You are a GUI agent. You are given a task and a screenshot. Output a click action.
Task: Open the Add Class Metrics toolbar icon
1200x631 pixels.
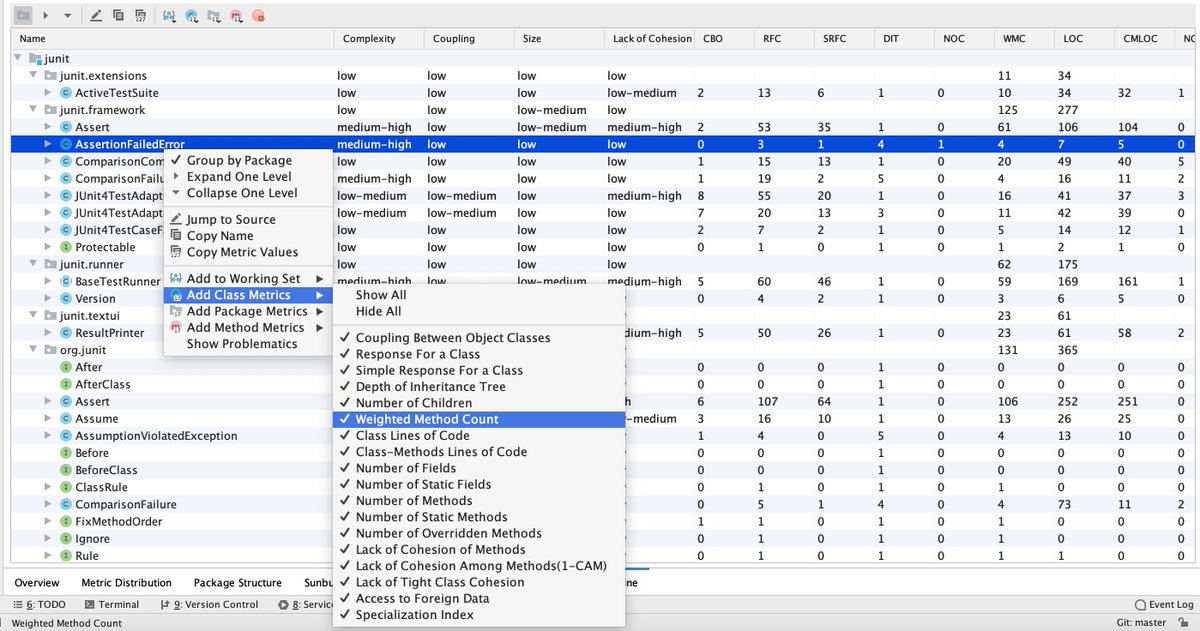[x=191, y=15]
